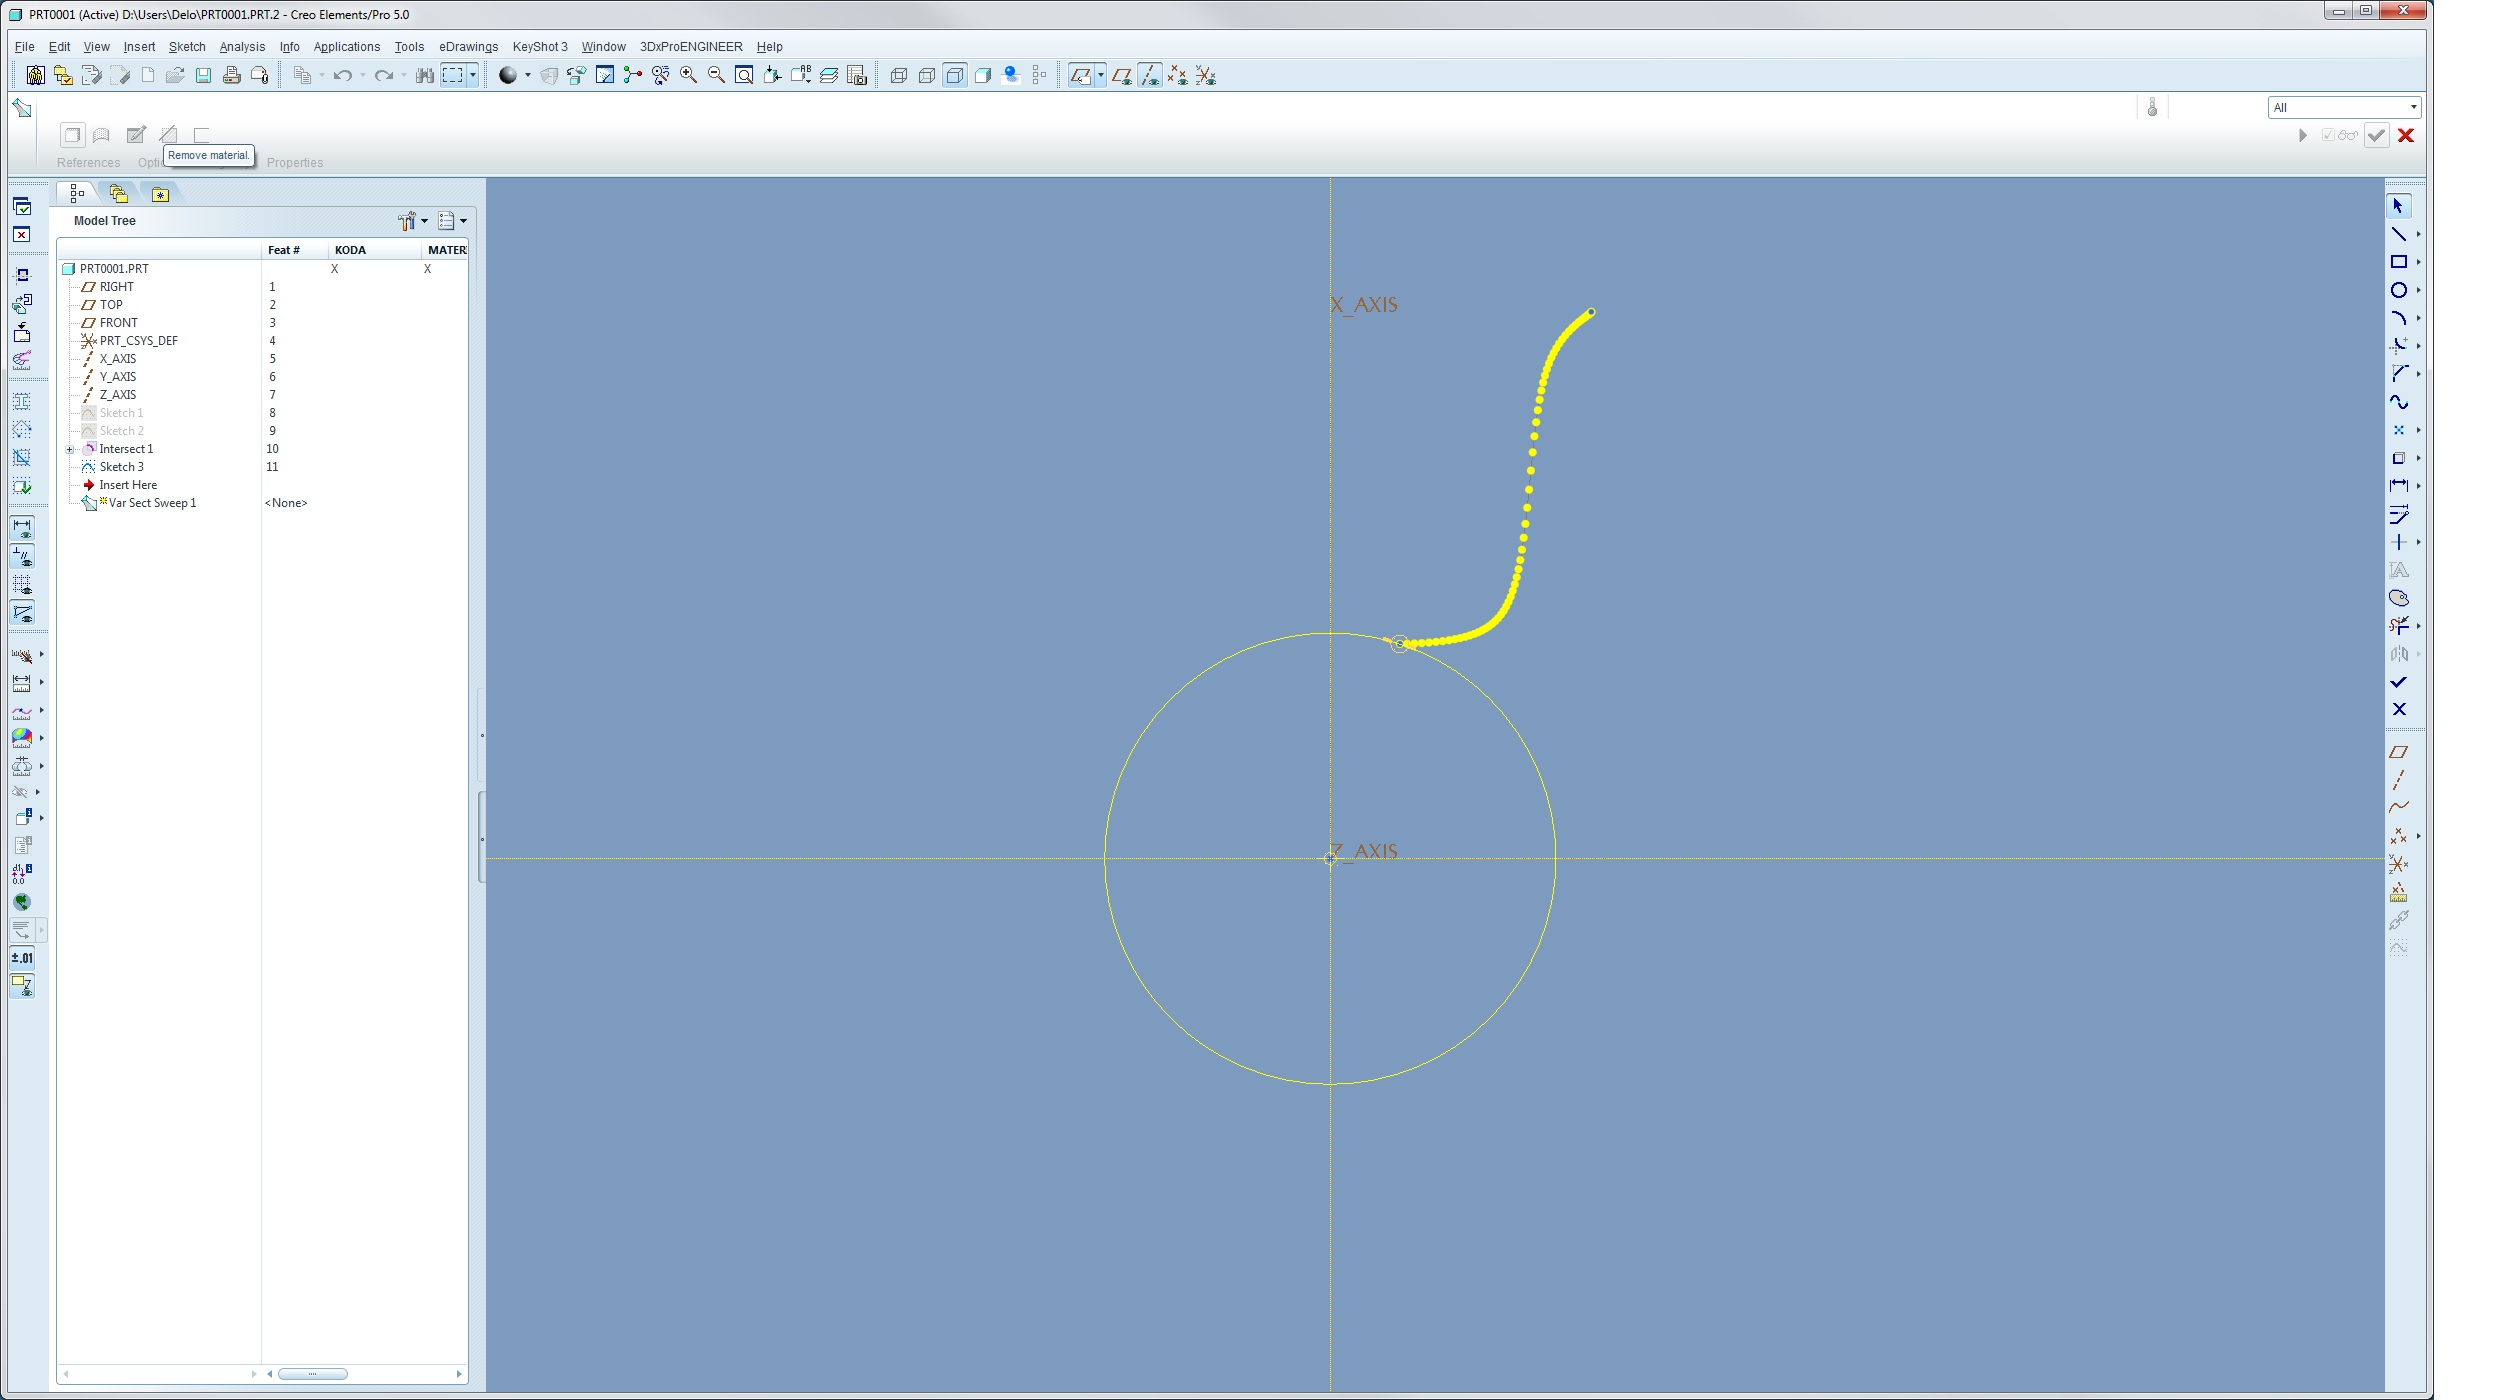Select the Circle sketch tool

[2398, 290]
